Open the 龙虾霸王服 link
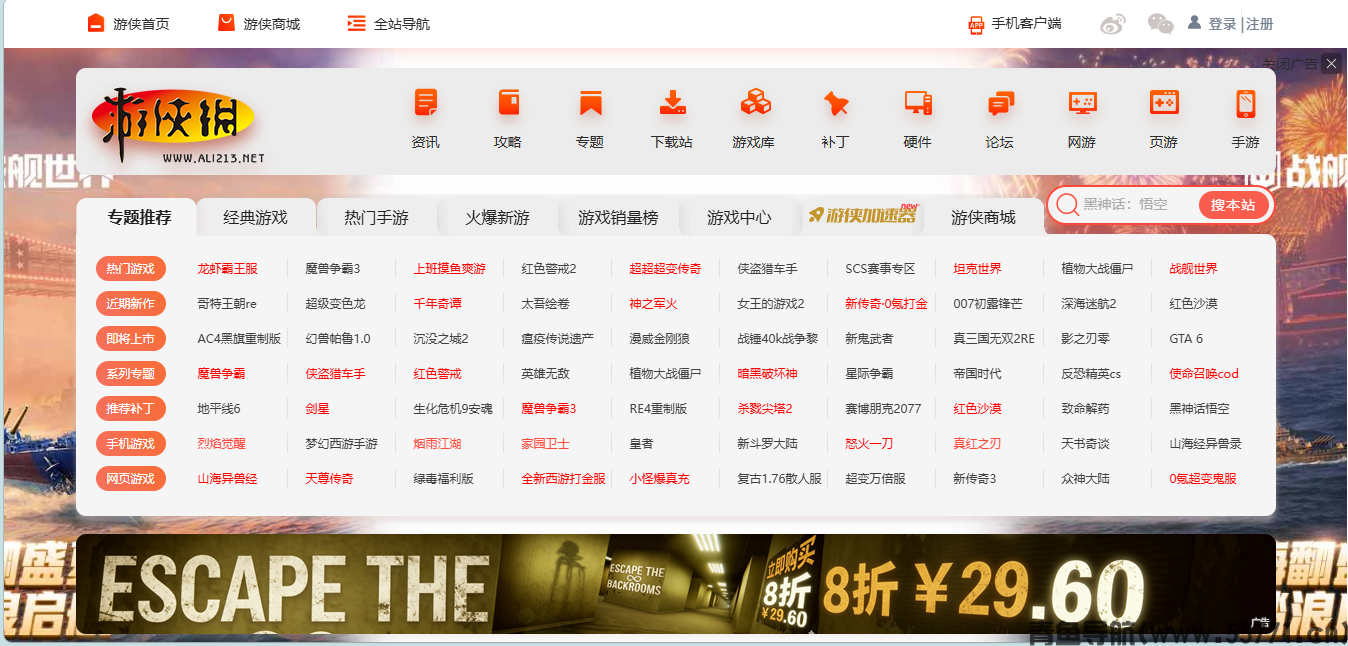1348x646 pixels. 227,269
